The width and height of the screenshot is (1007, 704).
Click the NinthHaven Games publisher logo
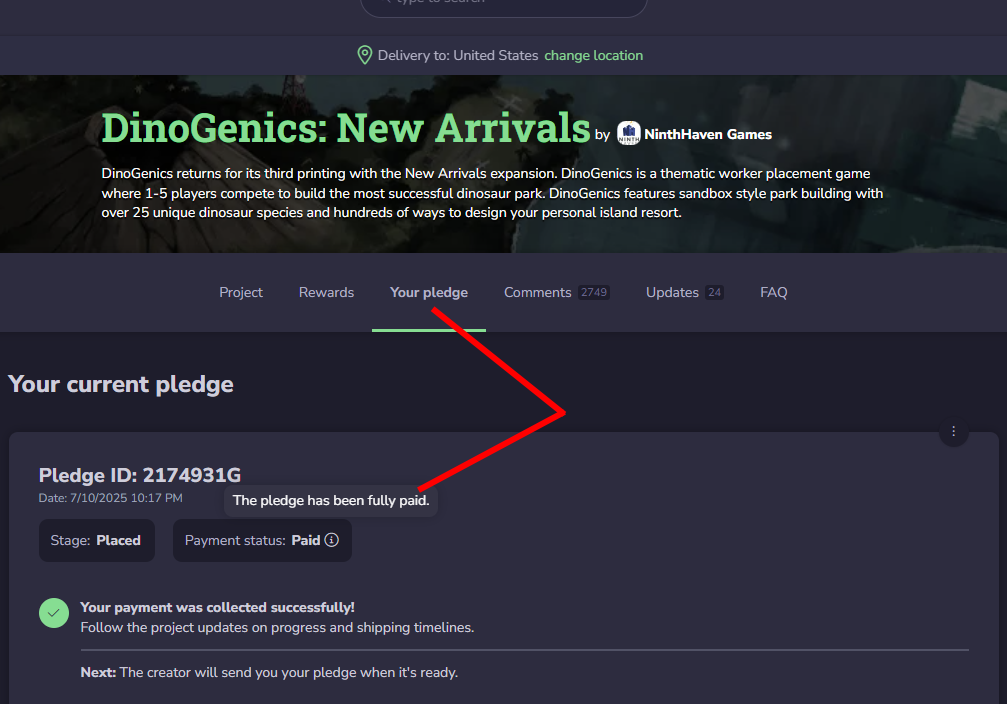tap(628, 132)
